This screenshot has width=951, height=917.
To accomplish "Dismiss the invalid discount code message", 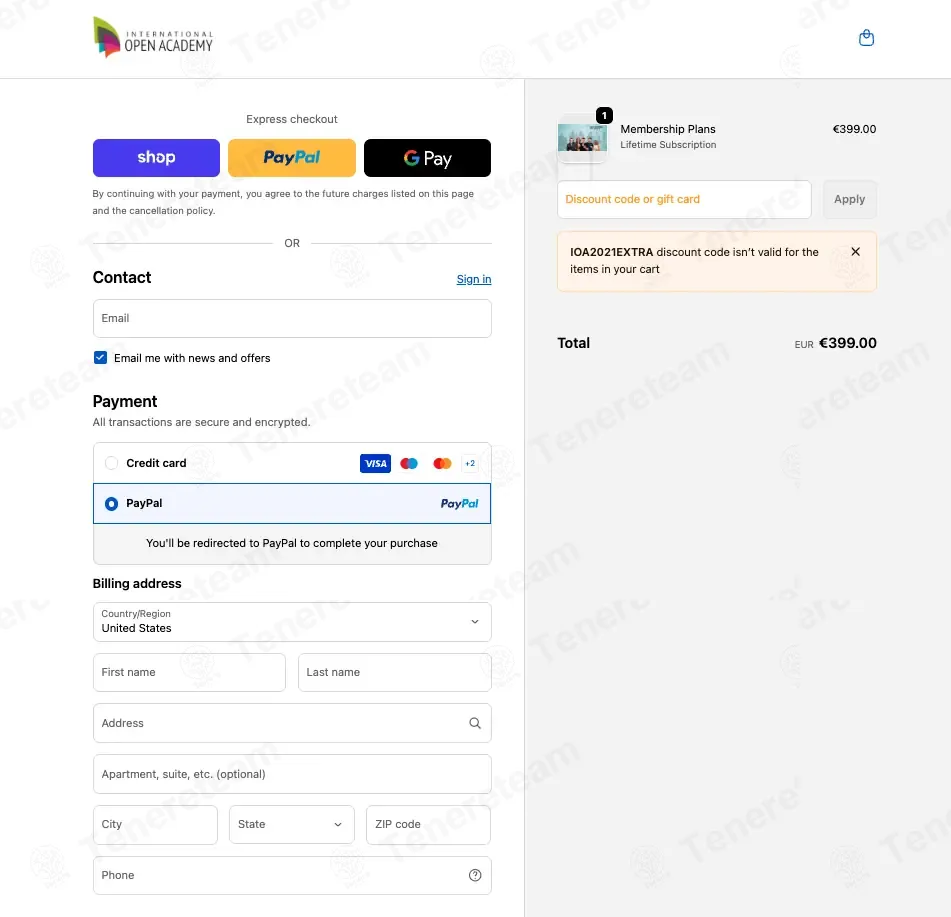I will tap(855, 252).
